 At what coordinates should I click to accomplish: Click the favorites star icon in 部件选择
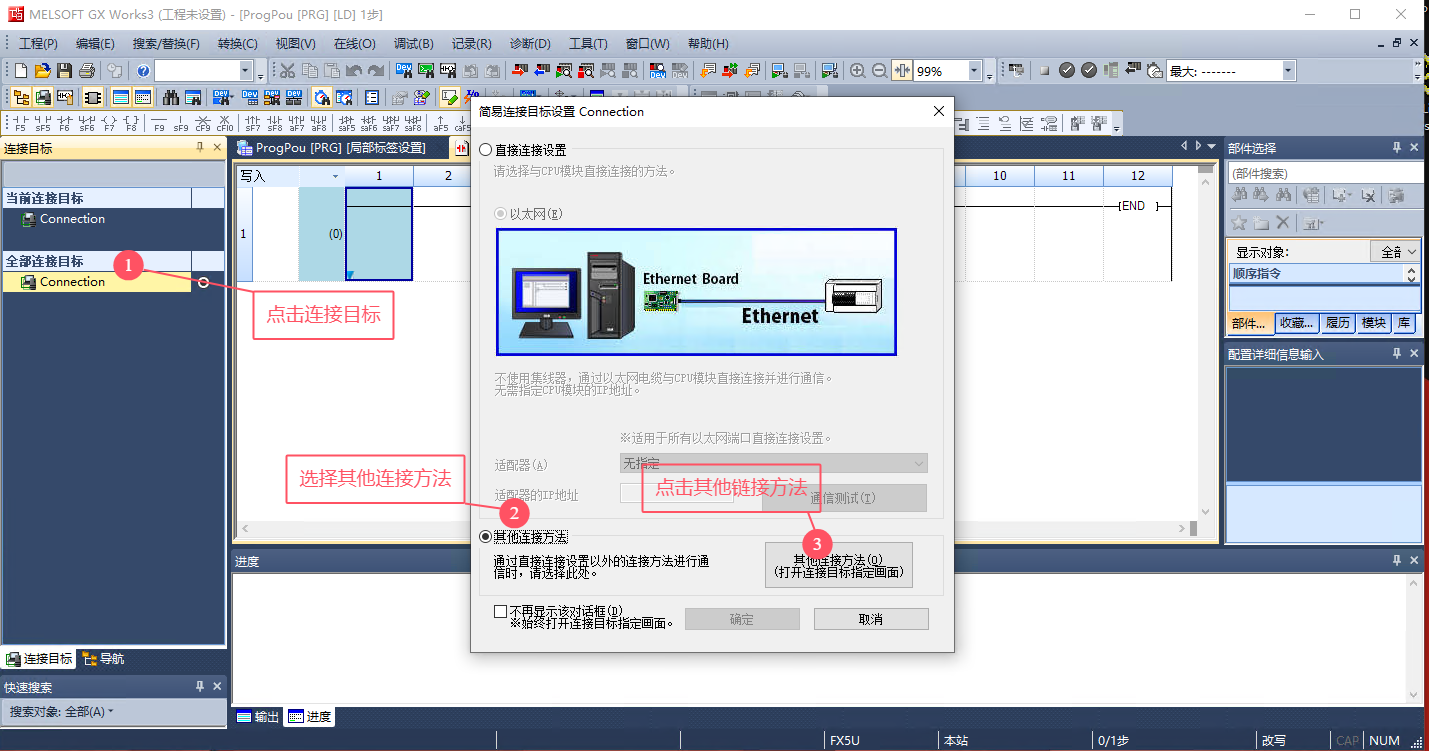(x=1239, y=222)
